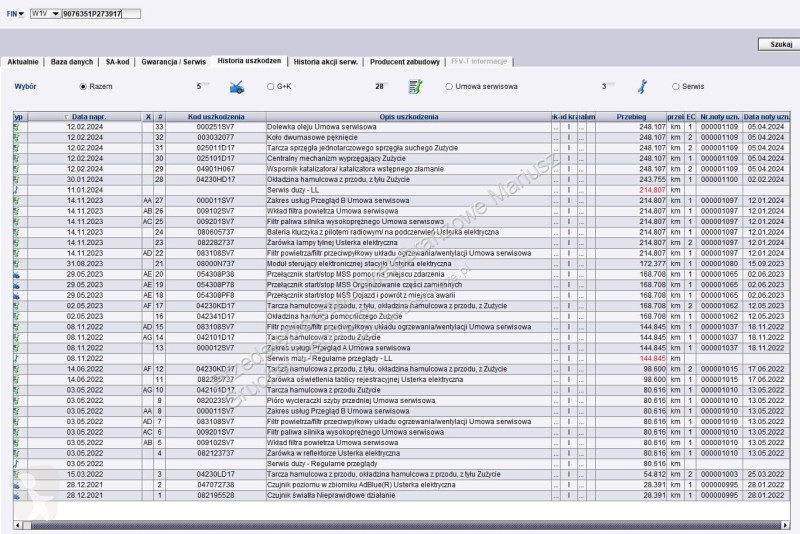800x534 pixels.
Task: Select the Serwis radio button
Action: coord(676,87)
